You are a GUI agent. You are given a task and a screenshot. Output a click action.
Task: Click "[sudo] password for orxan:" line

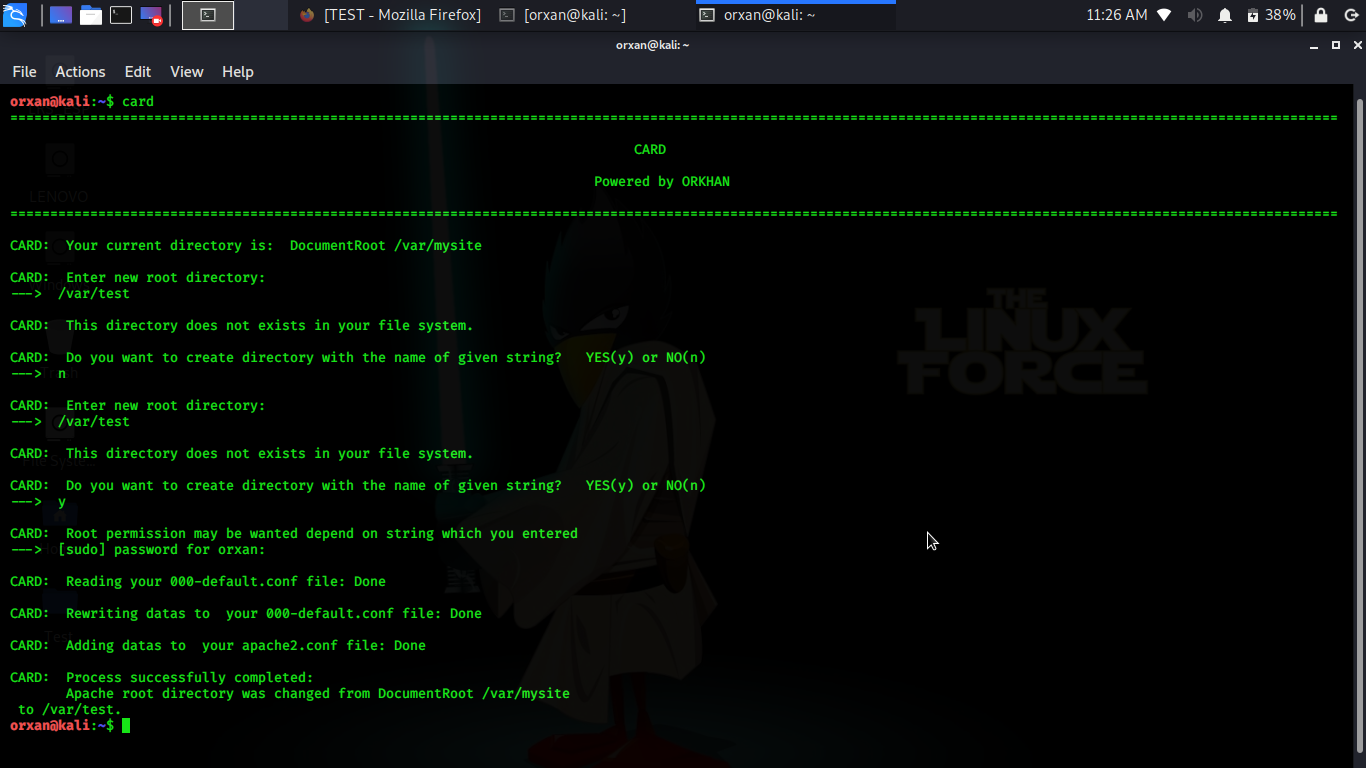point(162,549)
